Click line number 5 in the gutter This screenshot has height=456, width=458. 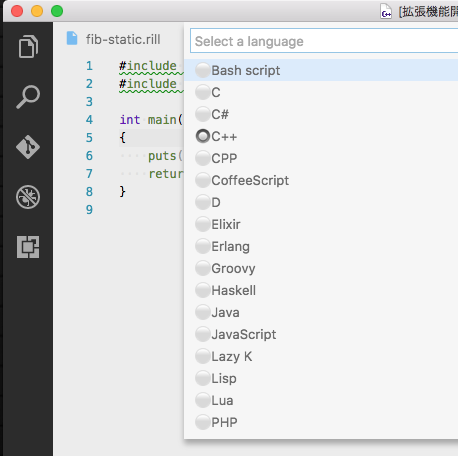(x=89, y=137)
